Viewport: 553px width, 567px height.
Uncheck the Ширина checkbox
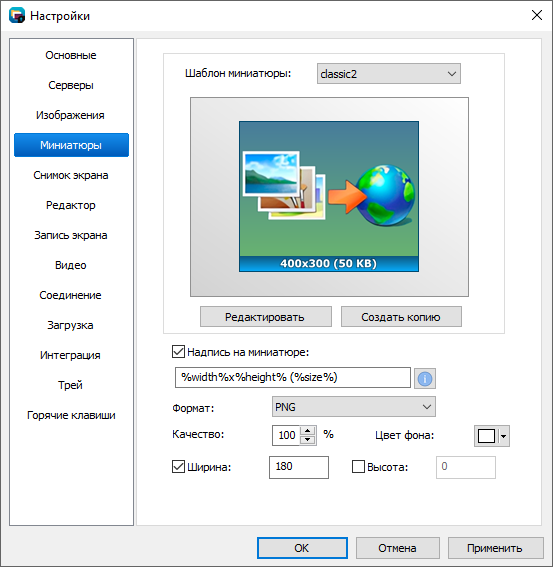point(178,467)
